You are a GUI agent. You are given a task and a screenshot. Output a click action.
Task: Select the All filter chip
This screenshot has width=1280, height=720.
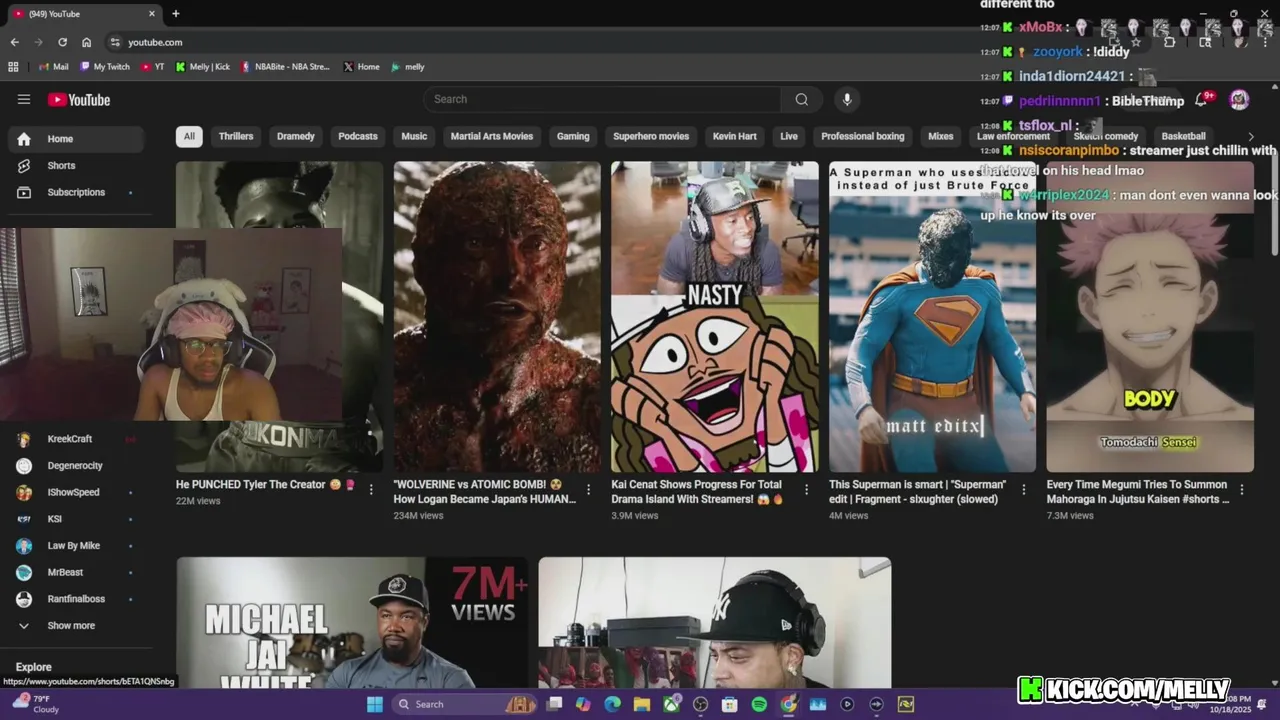pyautogui.click(x=189, y=136)
